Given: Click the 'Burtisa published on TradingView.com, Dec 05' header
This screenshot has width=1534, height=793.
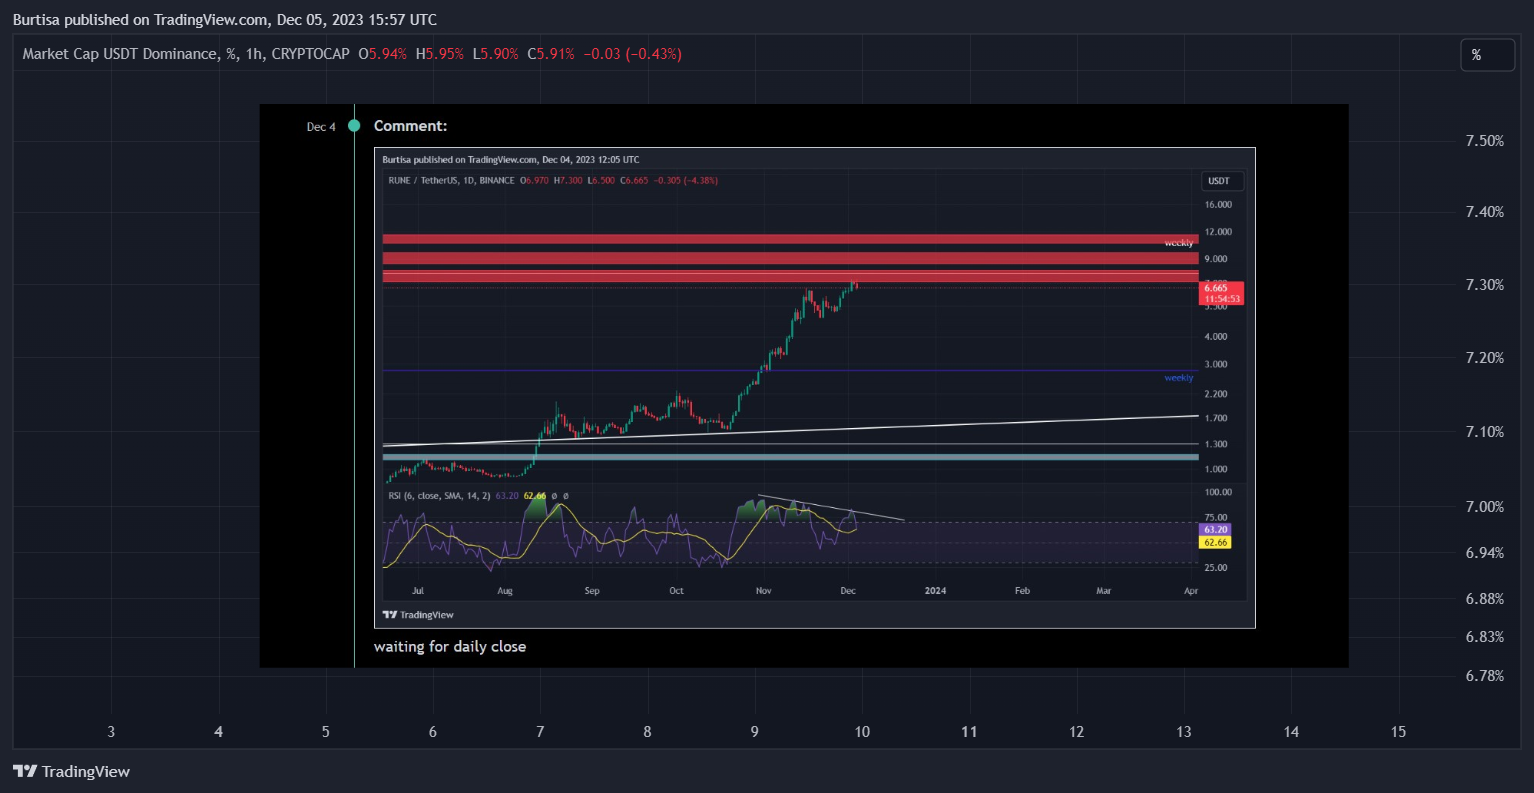Looking at the screenshot, I should click(x=225, y=20).
